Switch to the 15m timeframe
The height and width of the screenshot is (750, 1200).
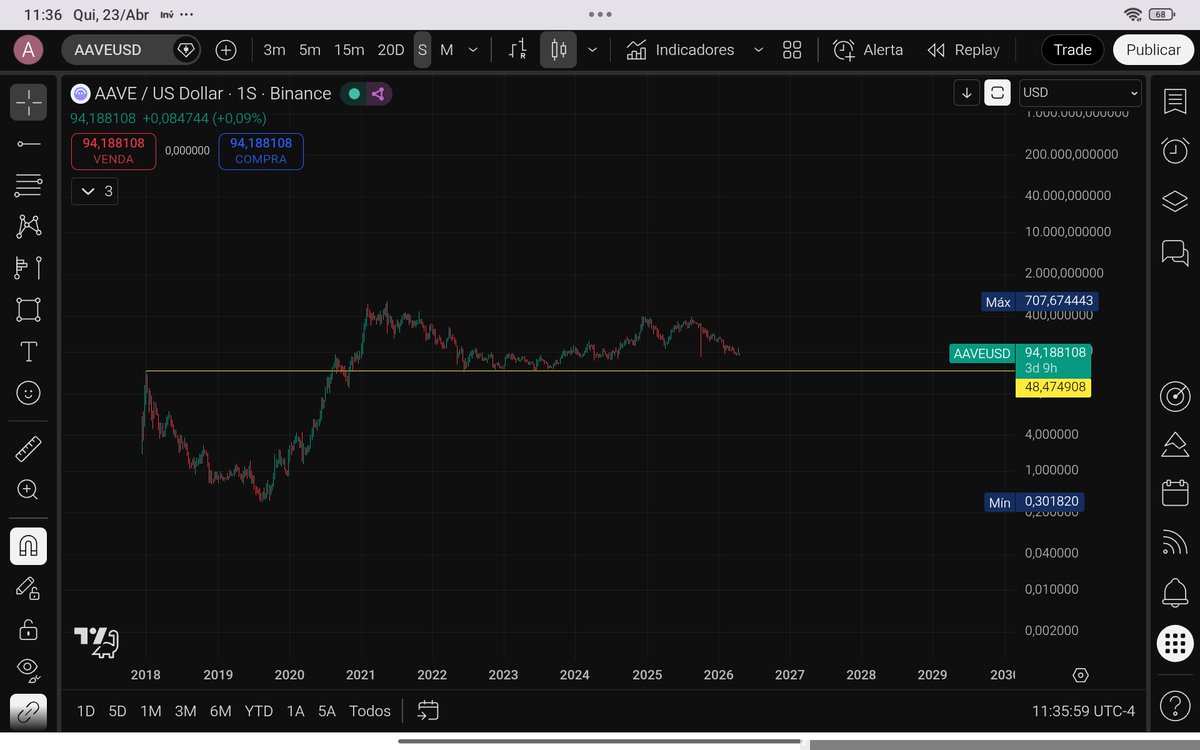(349, 49)
